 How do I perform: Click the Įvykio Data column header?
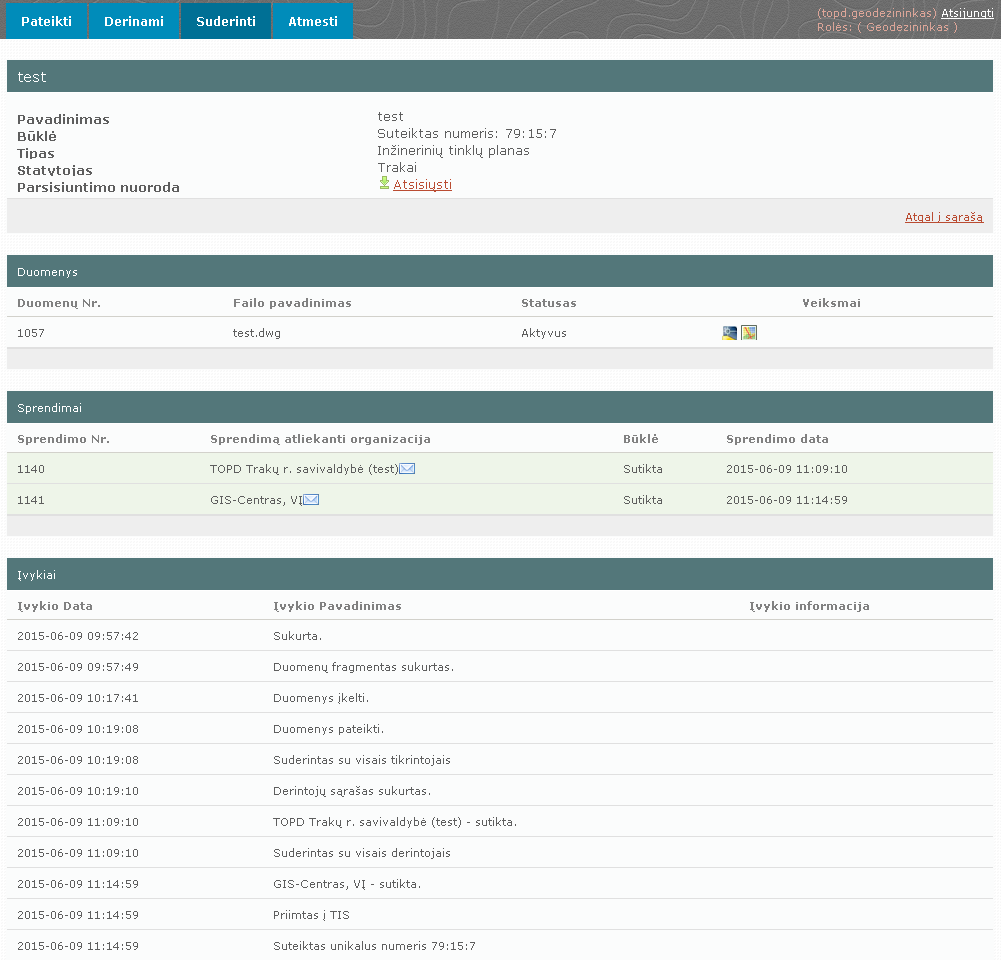(x=55, y=606)
